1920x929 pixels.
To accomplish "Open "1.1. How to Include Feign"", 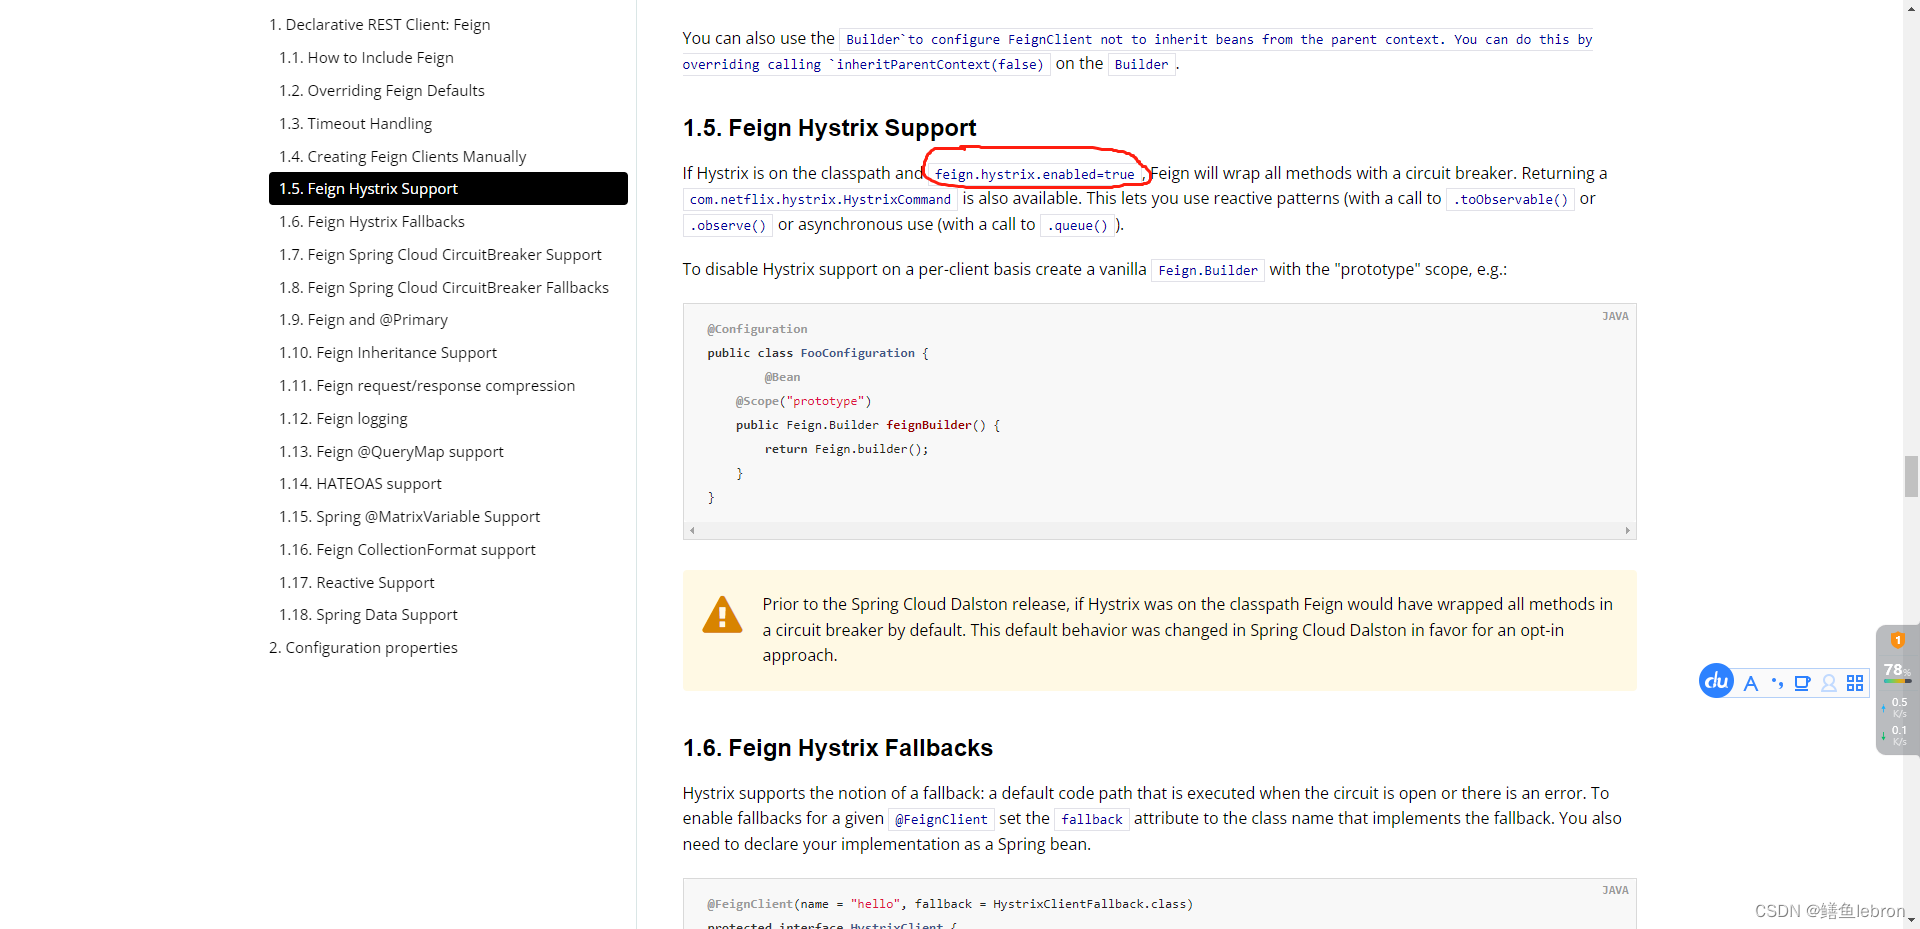I will pos(366,57).
